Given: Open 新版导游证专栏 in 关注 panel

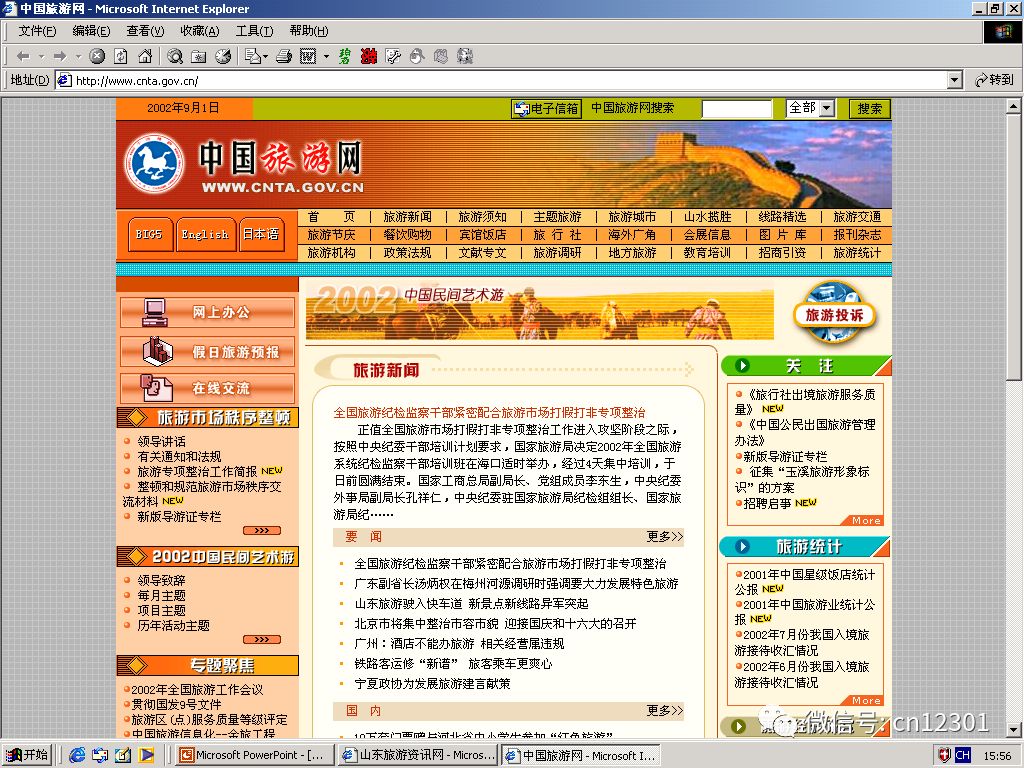Looking at the screenshot, I should (785, 456).
